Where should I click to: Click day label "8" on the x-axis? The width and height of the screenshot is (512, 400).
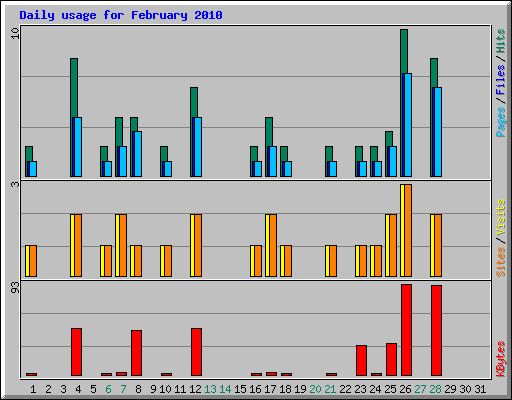coord(138,389)
